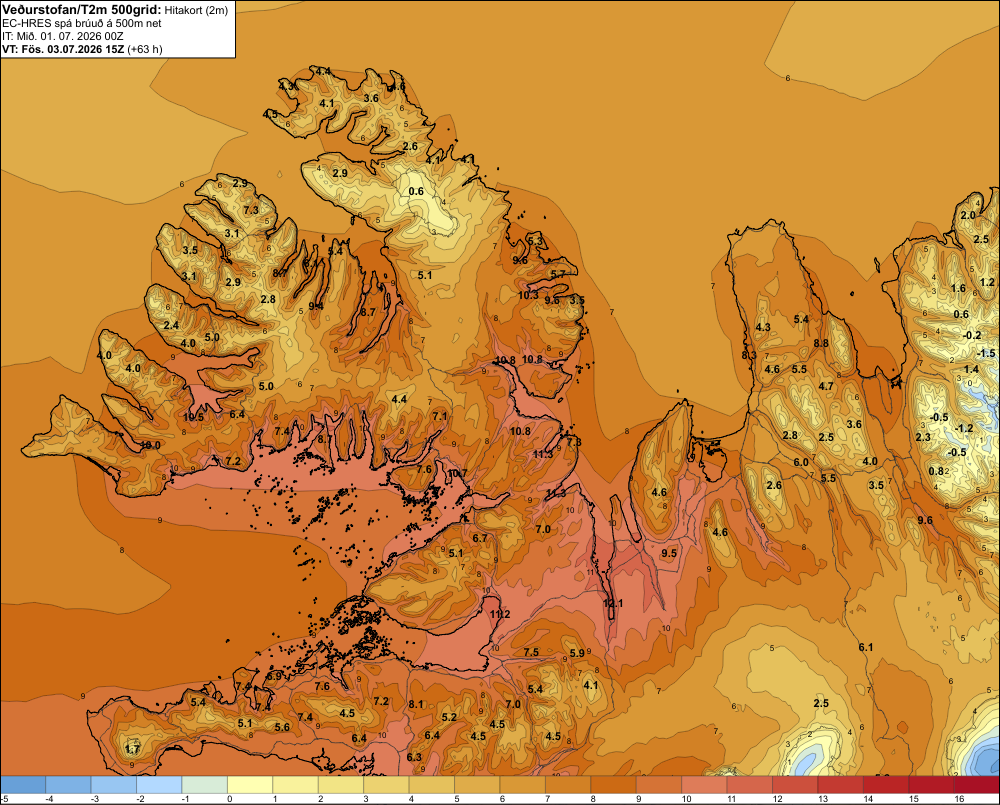This screenshot has height=805, width=1000.
Task: Click the "2.0" temperature value
Action: [968, 216]
